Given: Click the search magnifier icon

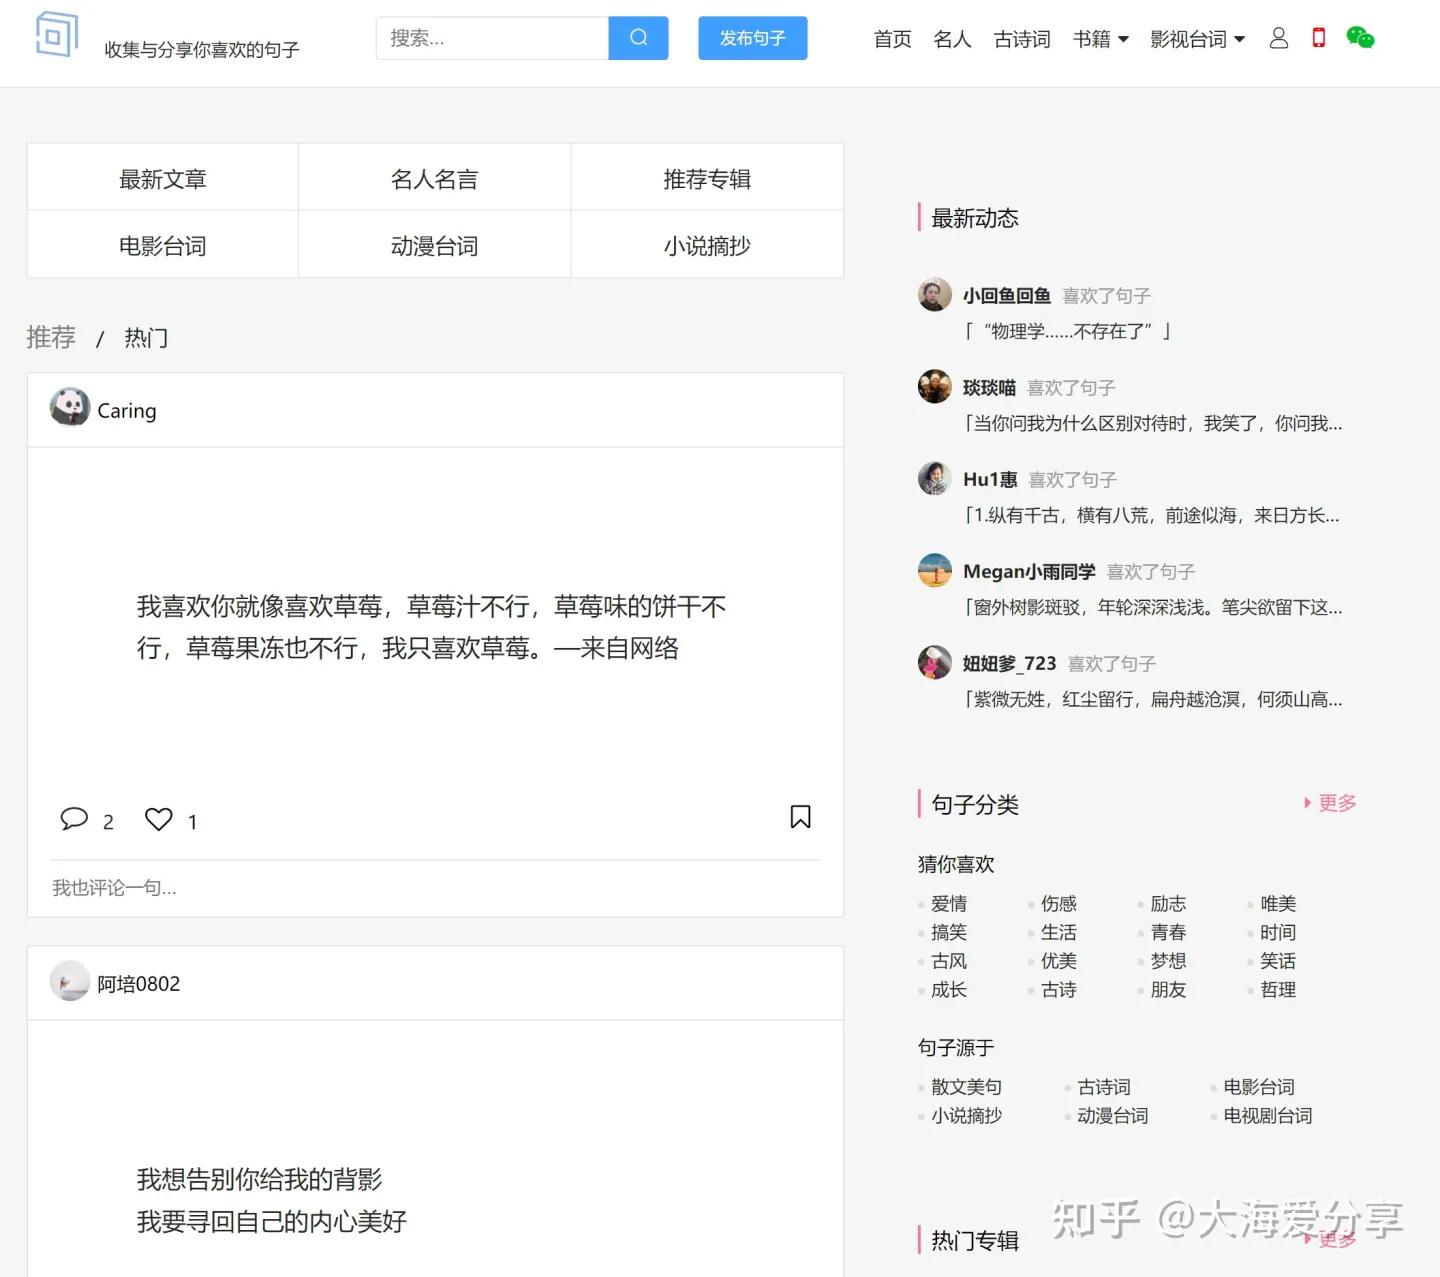Looking at the screenshot, I should (x=638, y=38).
